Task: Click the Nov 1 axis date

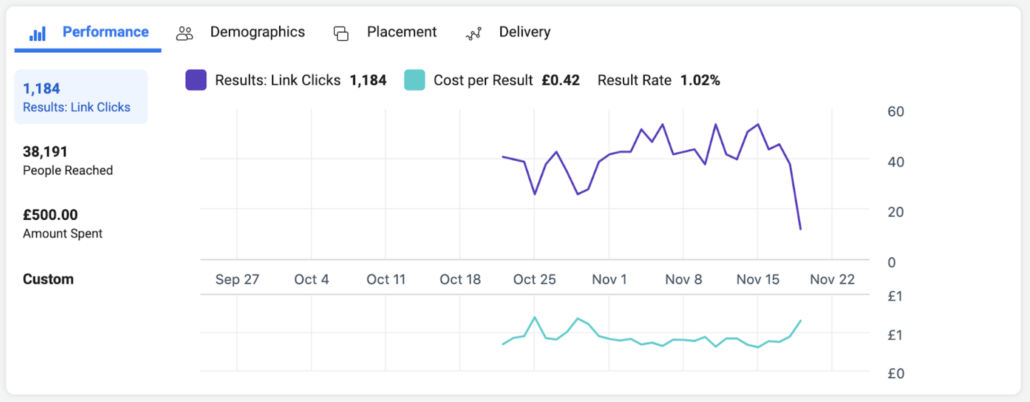Action: [x=609, y=279]
